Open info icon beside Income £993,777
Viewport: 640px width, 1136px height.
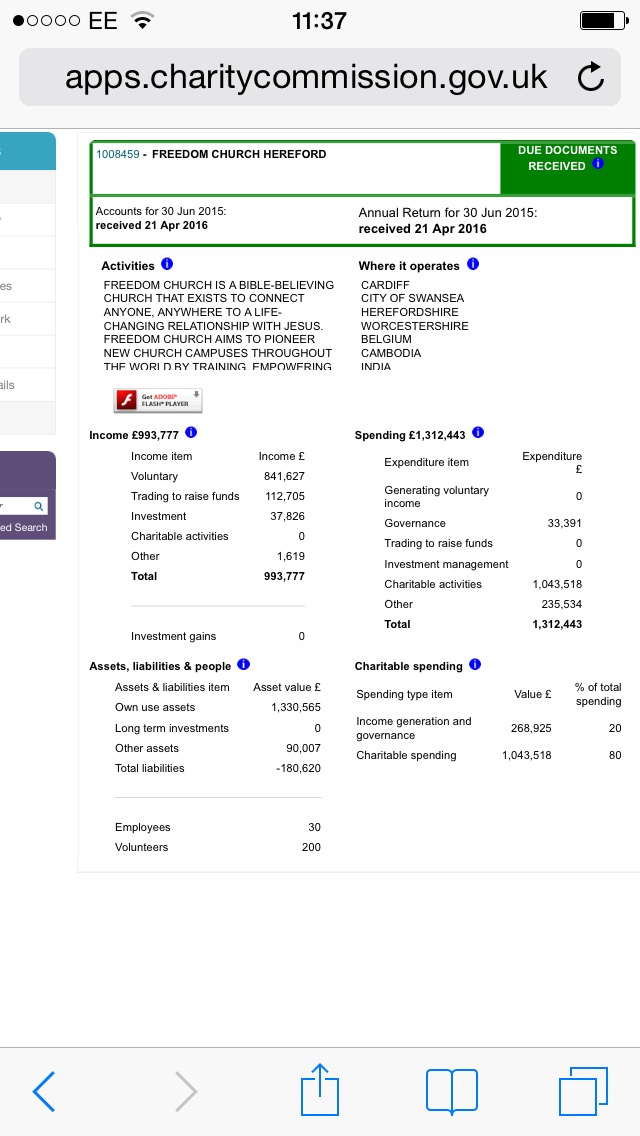pyautogui.click(x=191, y=434)
